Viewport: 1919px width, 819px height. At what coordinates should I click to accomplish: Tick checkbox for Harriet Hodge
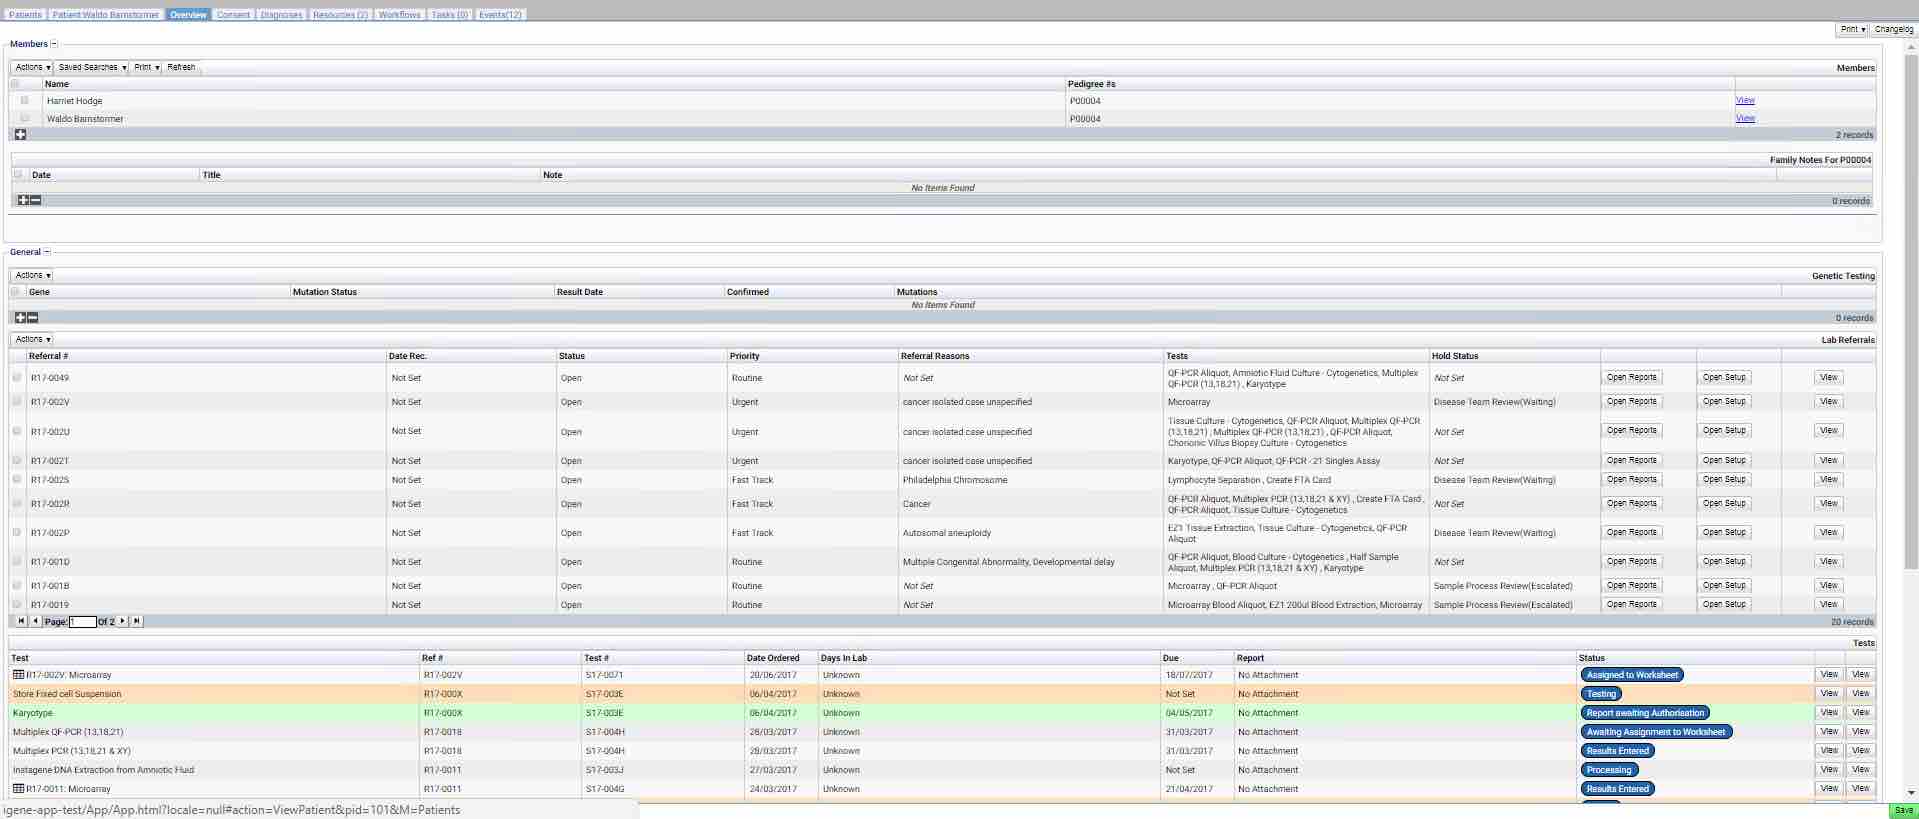click(24, 100)
